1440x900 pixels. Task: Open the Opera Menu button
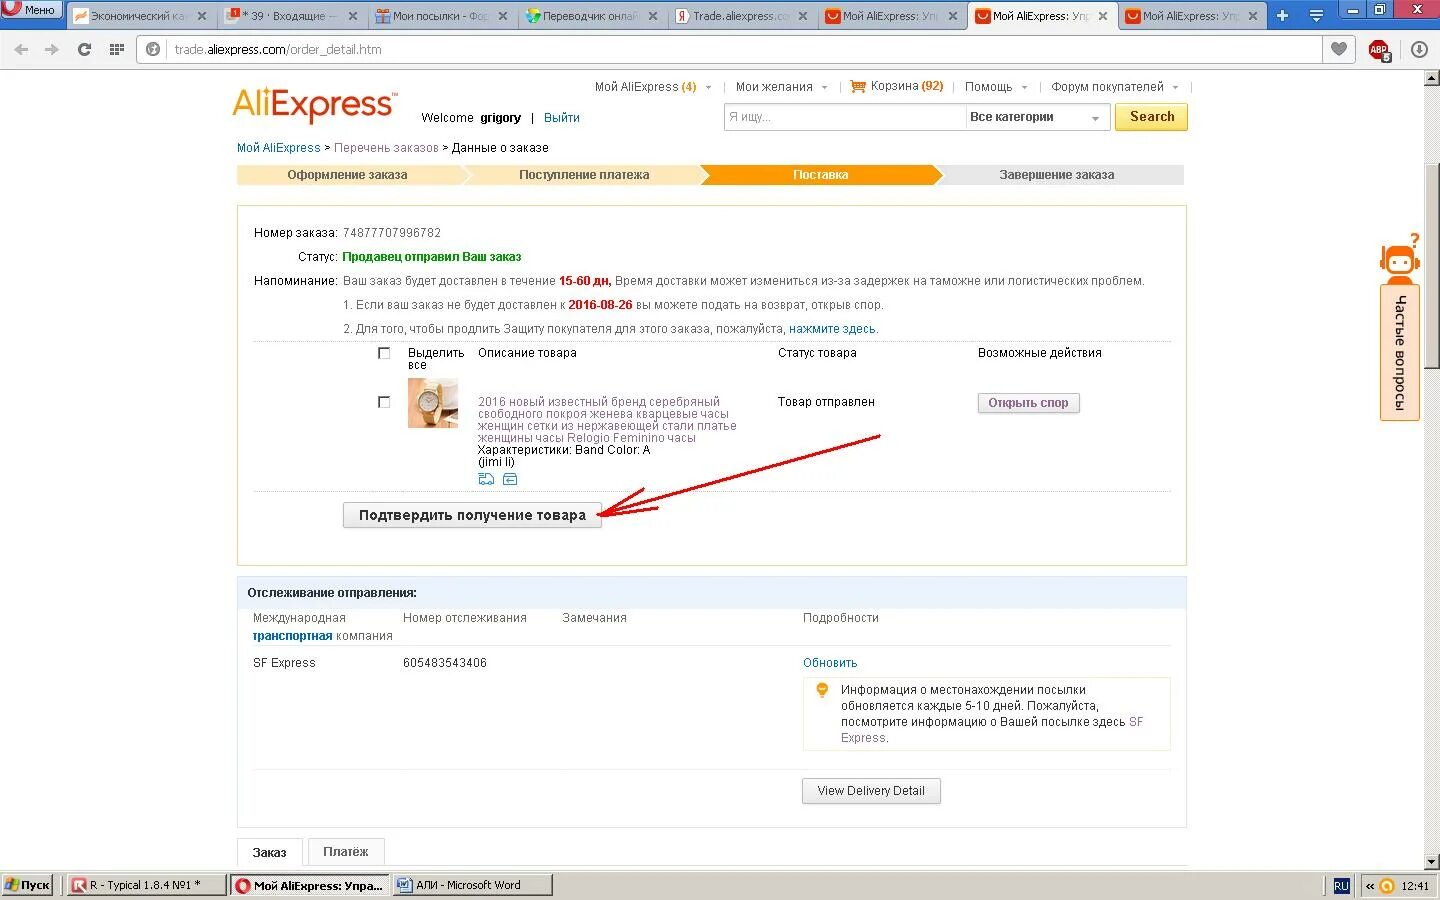[32, 9]
